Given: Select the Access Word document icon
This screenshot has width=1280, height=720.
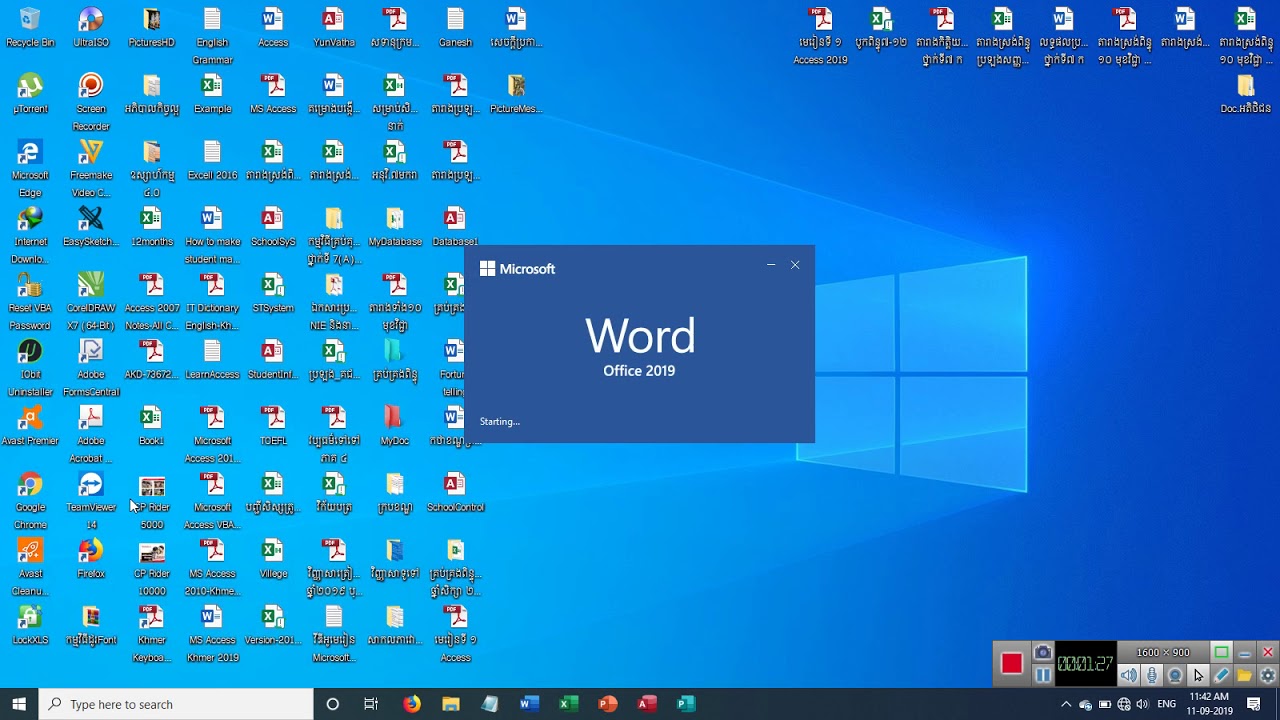Looking at the screenshot, I should [x=273, y=28].
